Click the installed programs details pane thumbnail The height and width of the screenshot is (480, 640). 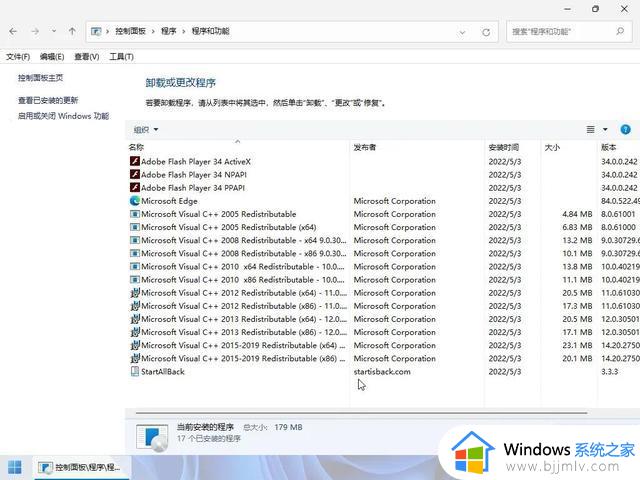click(152, 438)
